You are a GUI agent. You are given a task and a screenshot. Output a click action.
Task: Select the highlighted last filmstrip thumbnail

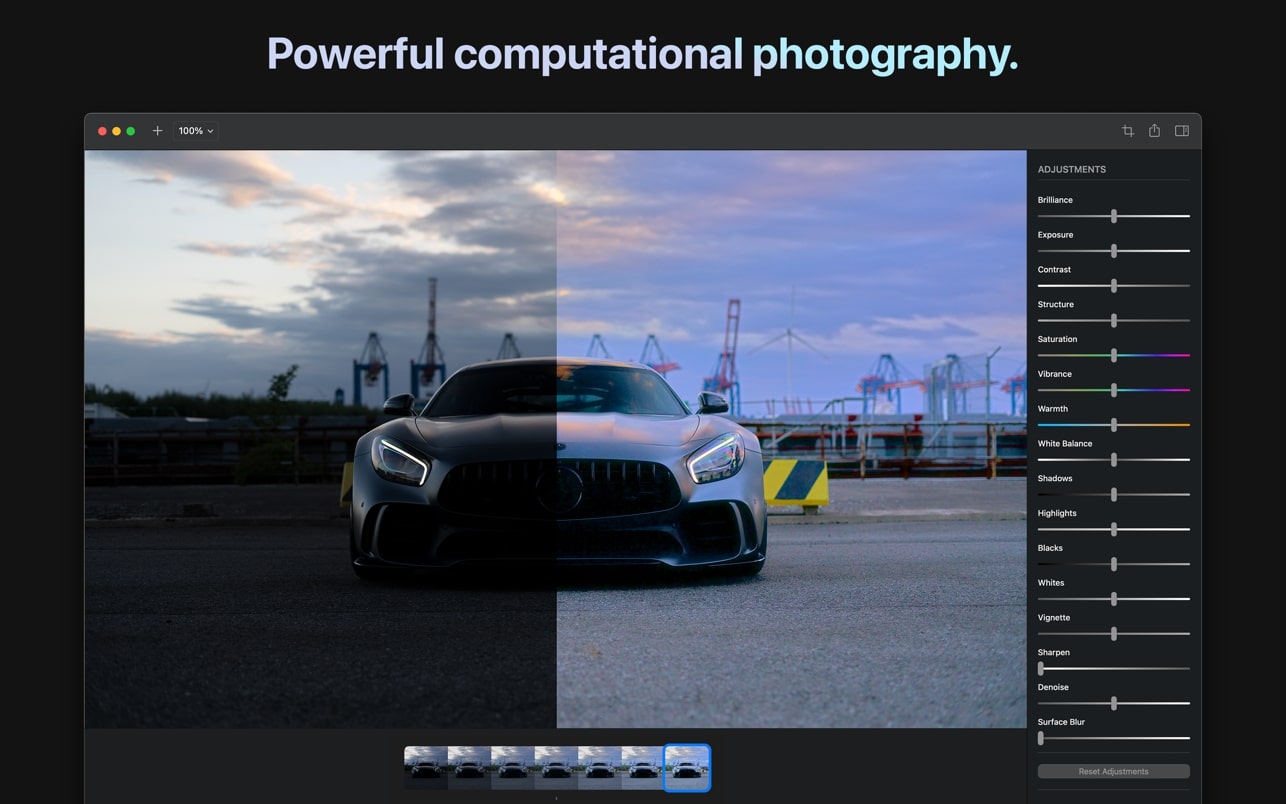coord(687,768)
